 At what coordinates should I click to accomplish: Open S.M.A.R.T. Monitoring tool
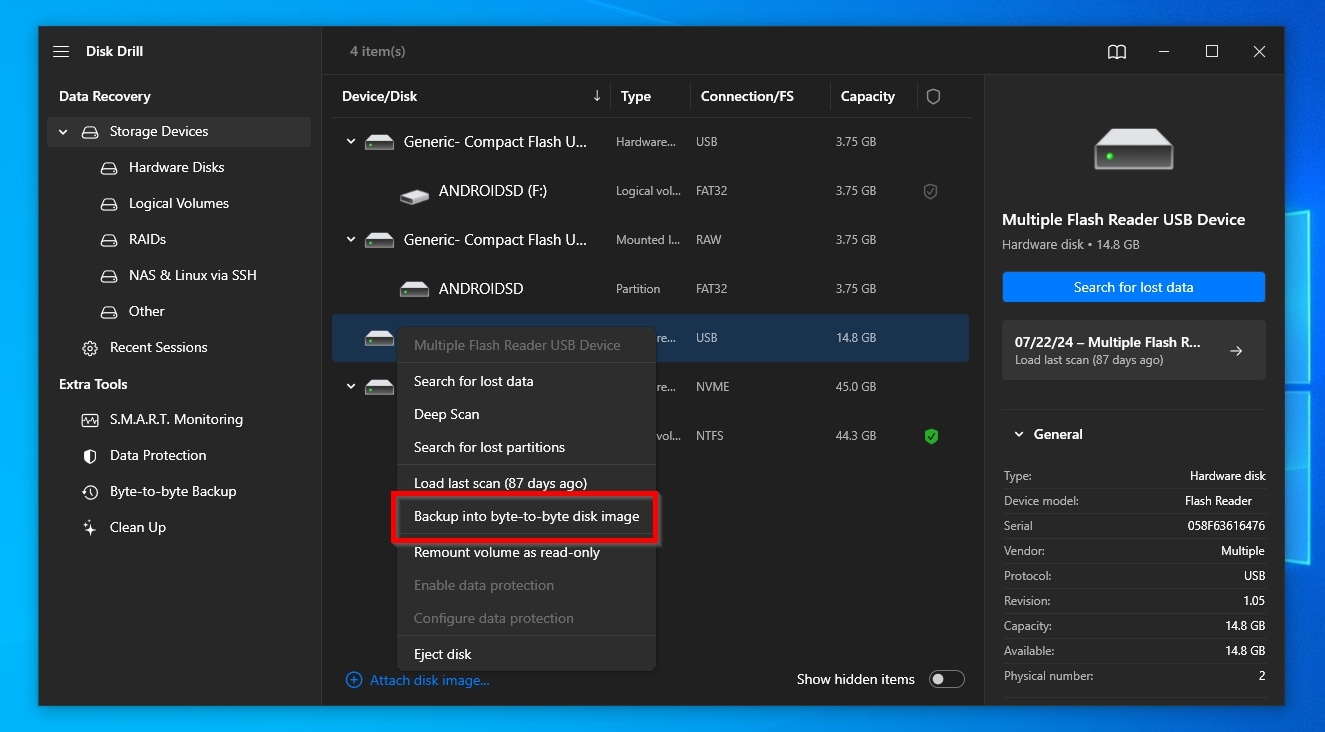(176, 420)
